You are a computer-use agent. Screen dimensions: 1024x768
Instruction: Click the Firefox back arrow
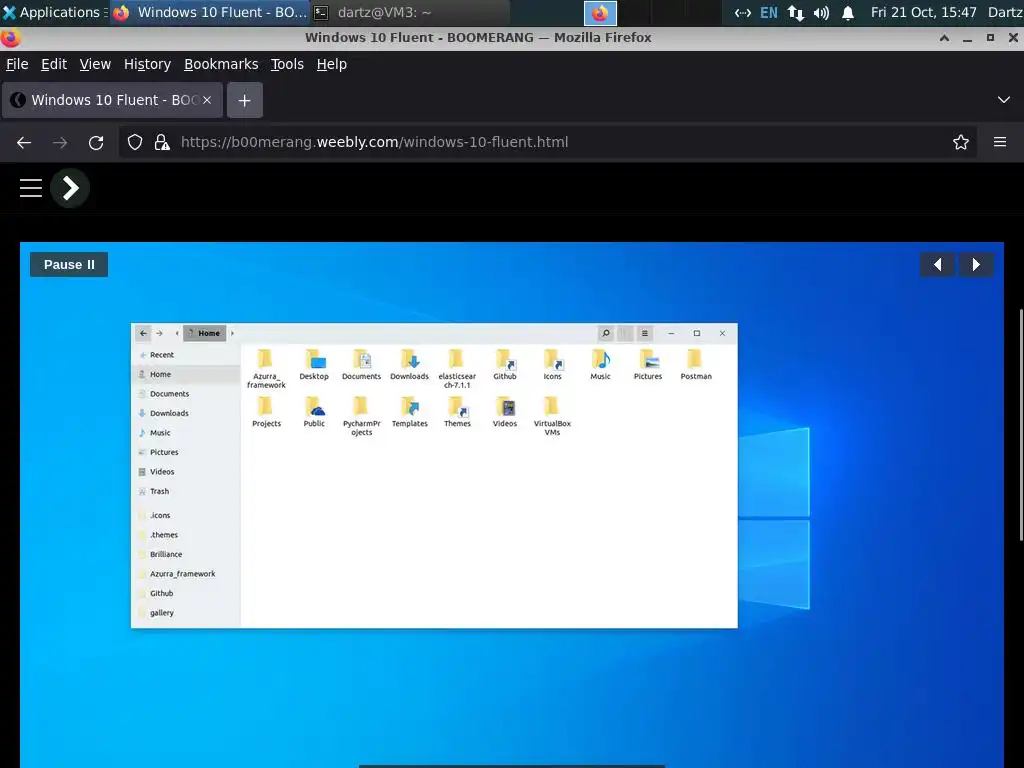(24, 142)
